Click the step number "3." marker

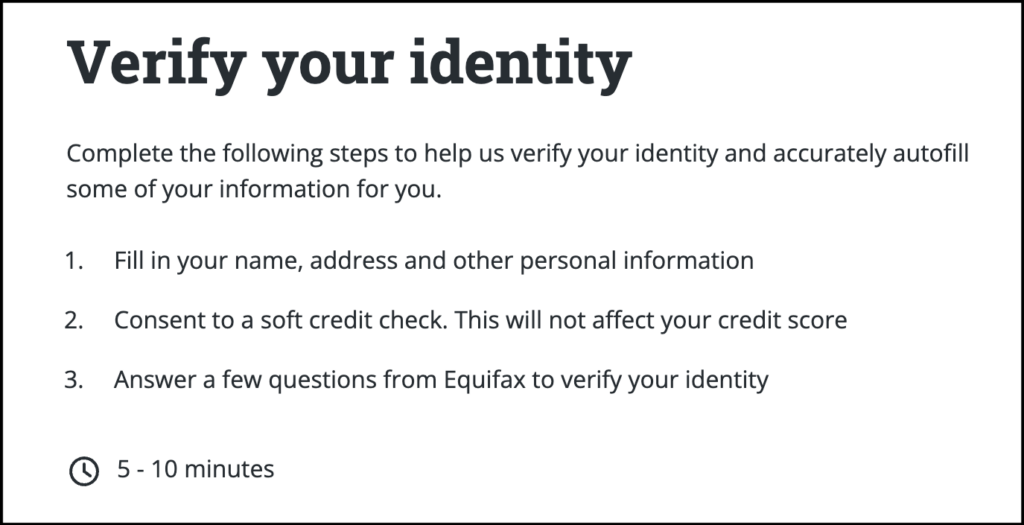76,380
